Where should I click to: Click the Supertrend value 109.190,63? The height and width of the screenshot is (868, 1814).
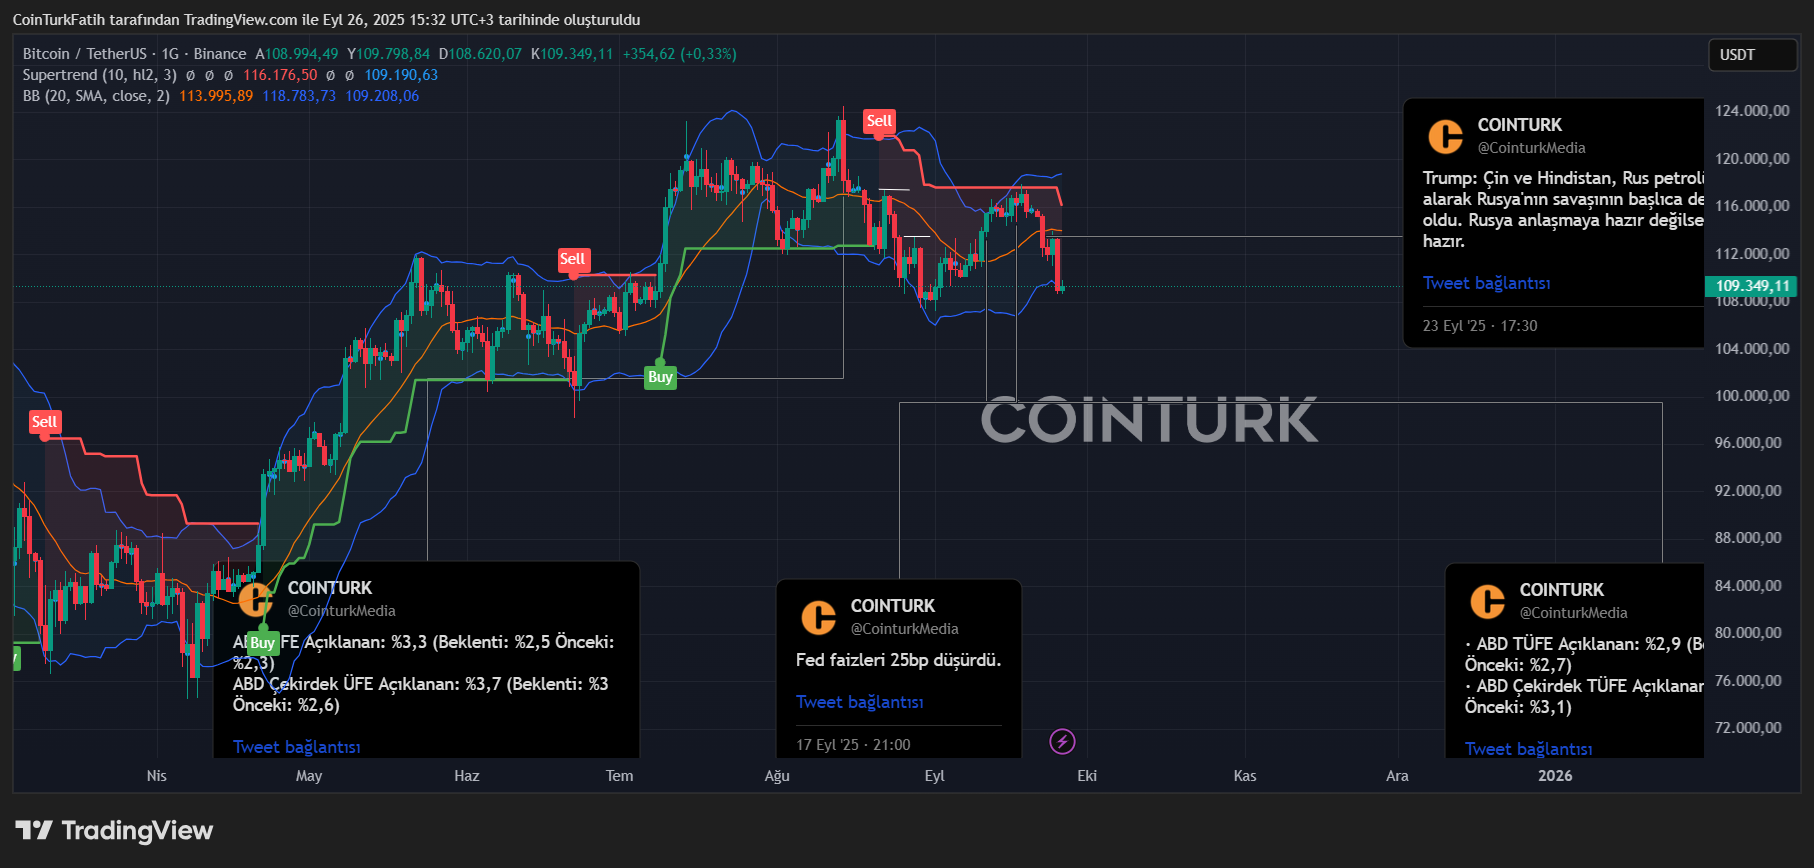tap(401, 75)
